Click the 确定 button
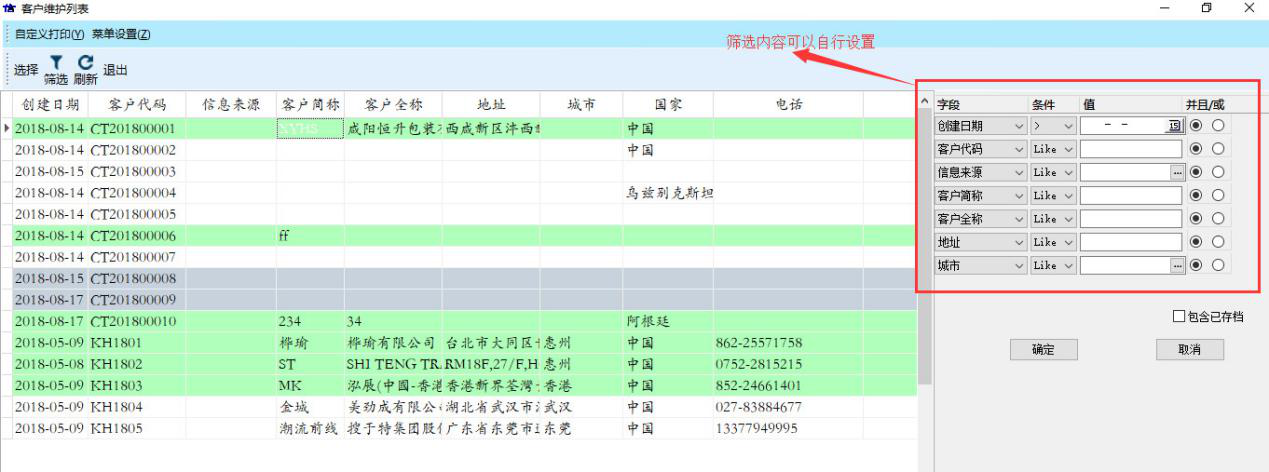 point(1043,349)
